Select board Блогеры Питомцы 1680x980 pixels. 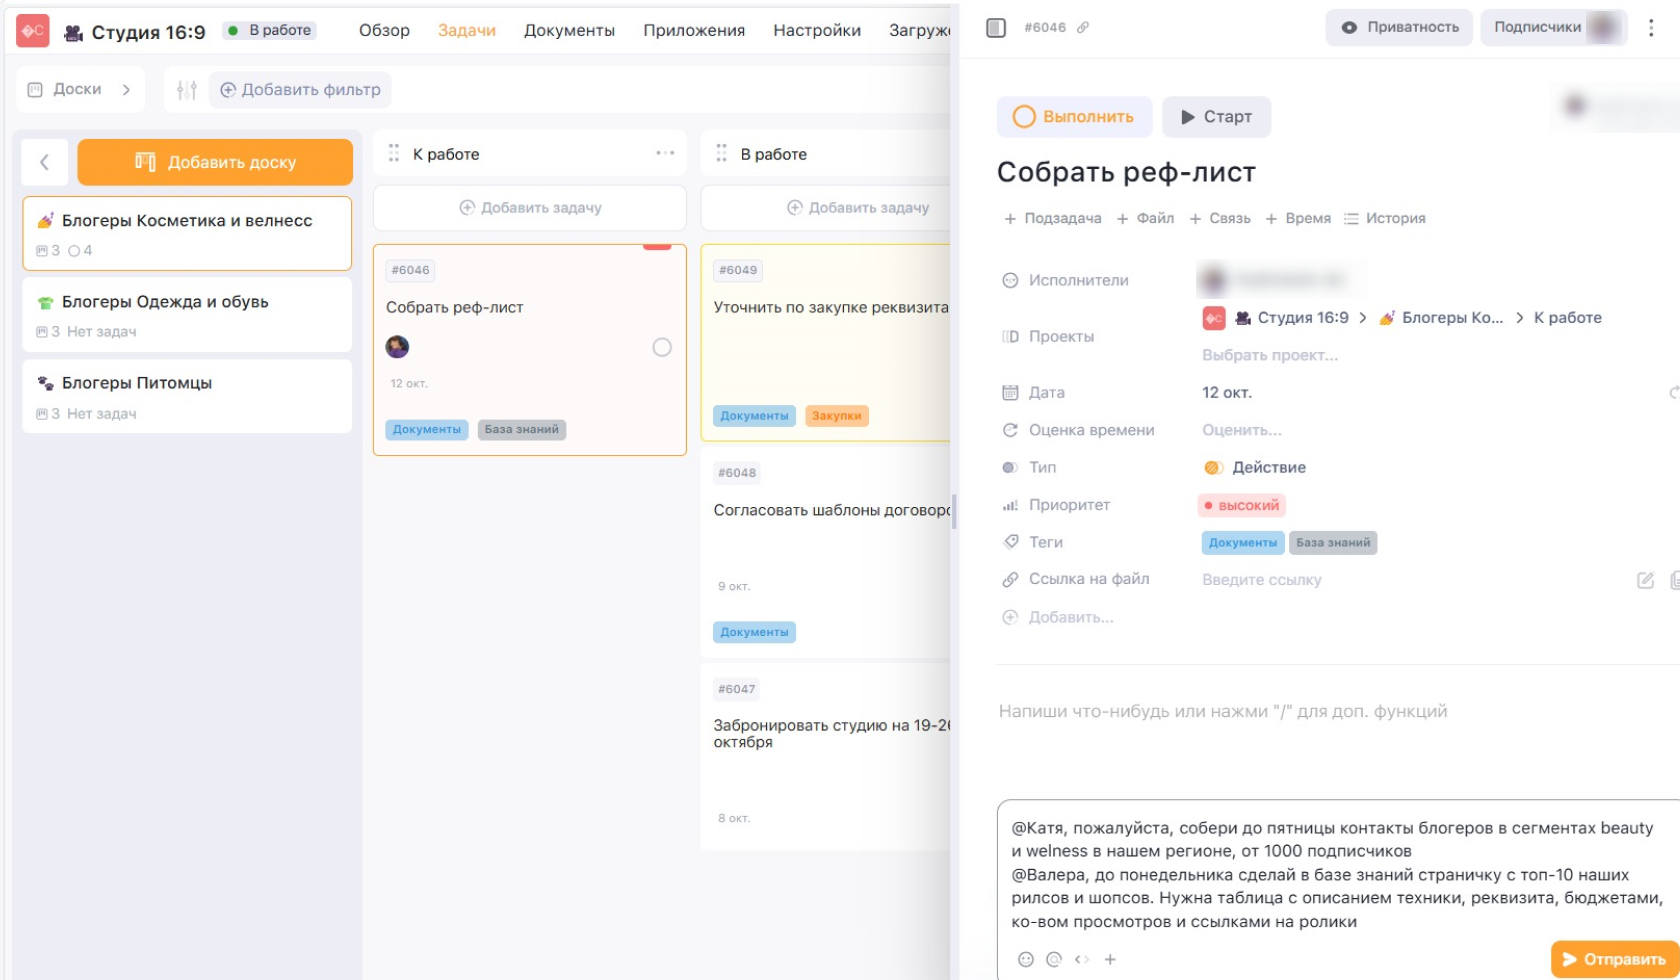tap(187, 396)
